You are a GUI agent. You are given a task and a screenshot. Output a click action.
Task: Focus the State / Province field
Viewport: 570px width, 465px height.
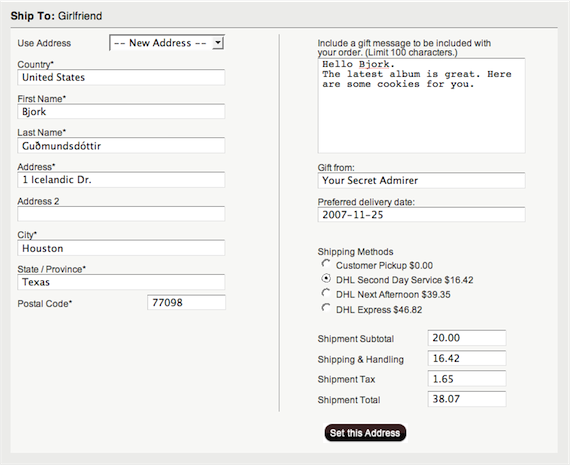[121, 282]
